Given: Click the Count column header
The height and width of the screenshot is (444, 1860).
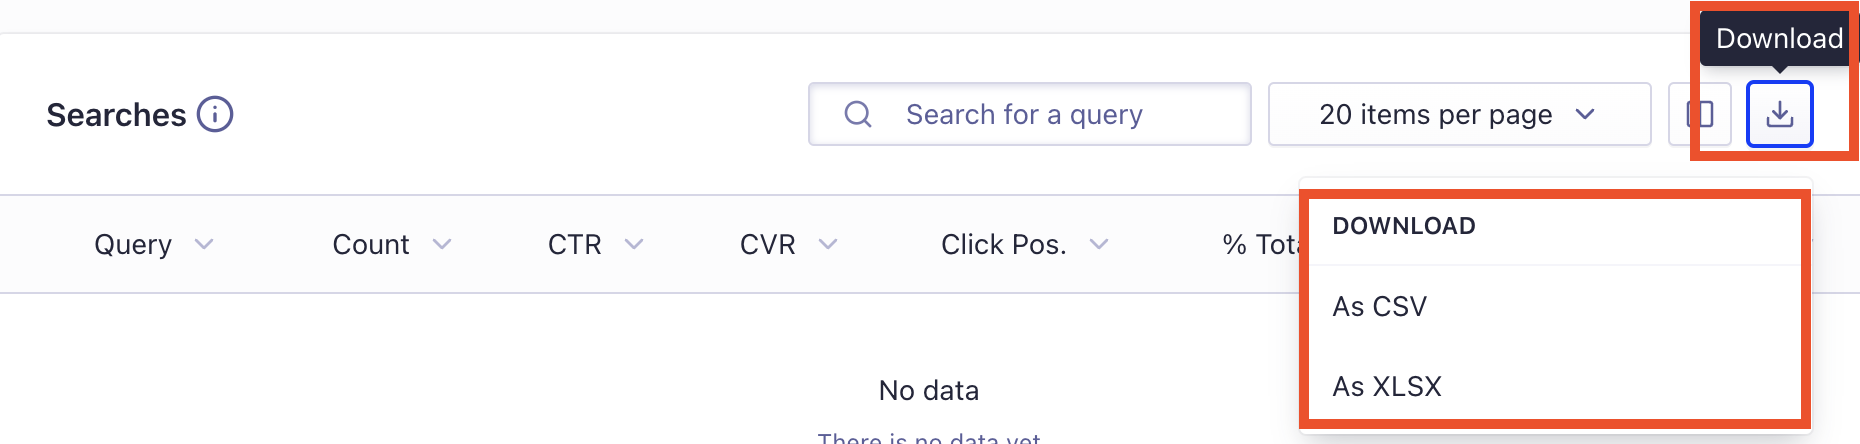Looking at the screenshot, I should click(x=371, y=244).
